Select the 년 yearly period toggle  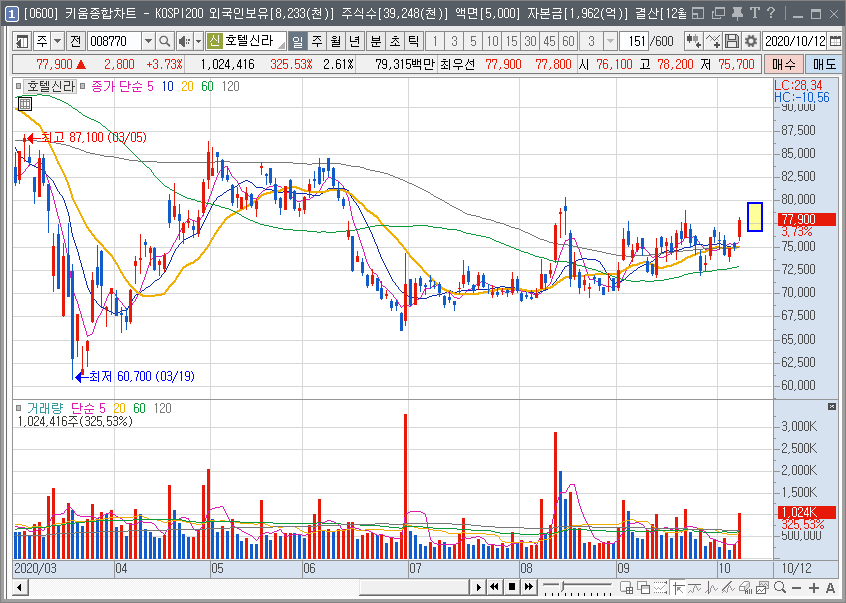[354, 41]
